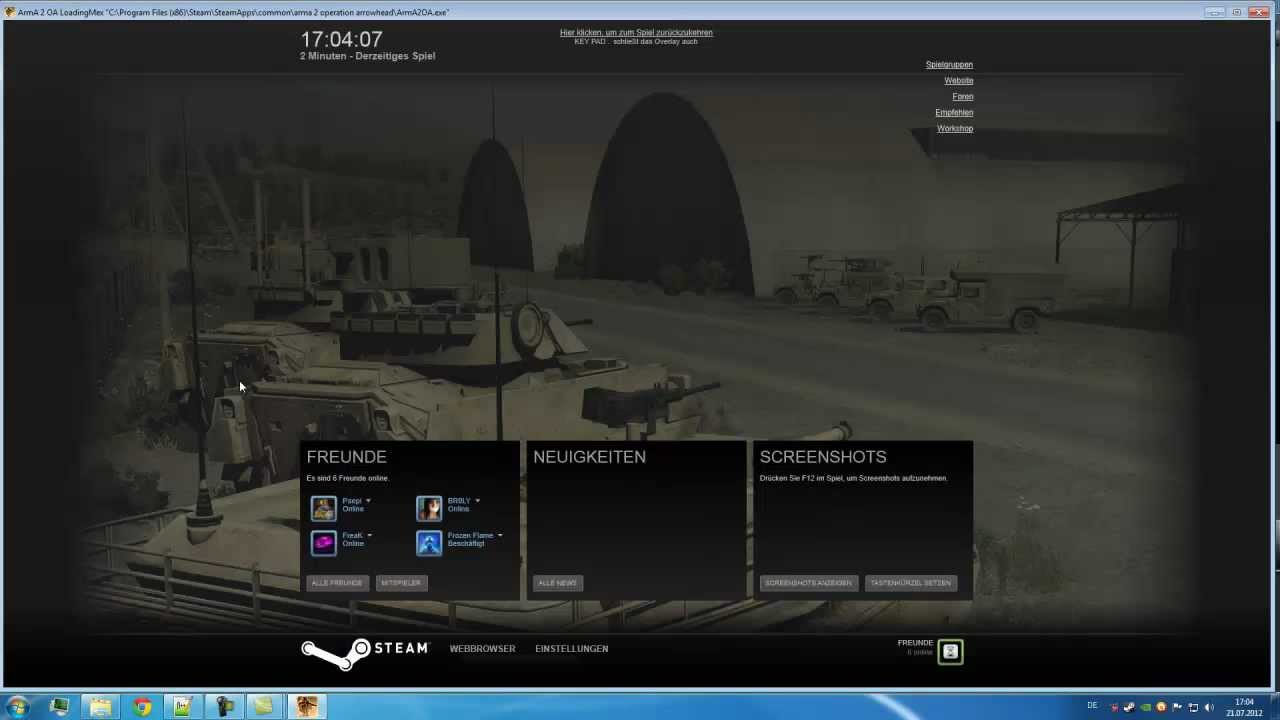Click the 17:04:07 overlay clock

click(342, 39)
